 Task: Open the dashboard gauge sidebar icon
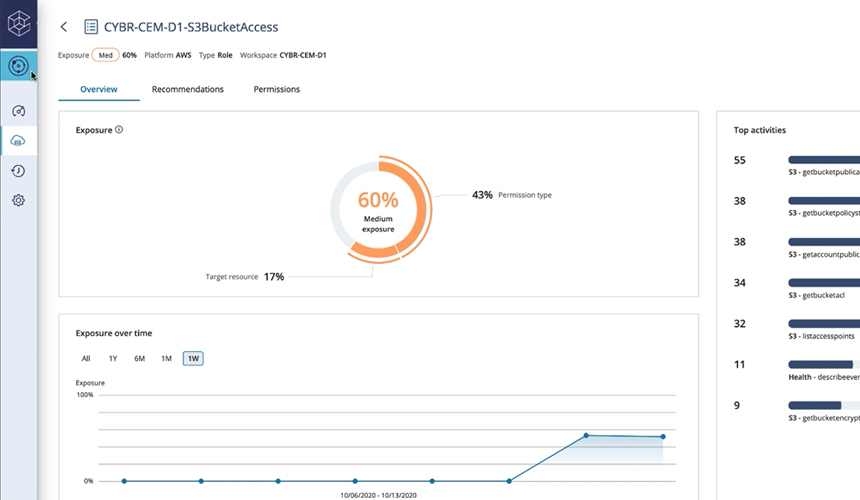coord(18,111)
